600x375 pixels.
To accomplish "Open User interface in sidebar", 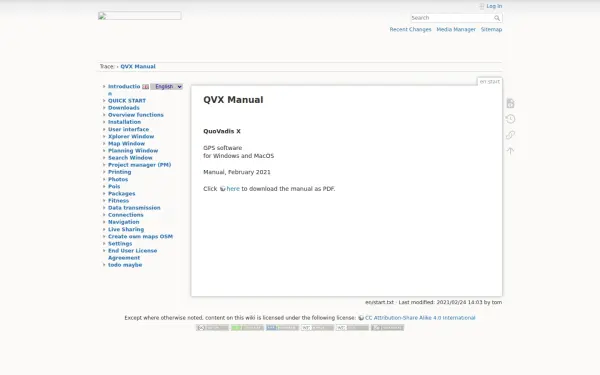I will point(128,129).
